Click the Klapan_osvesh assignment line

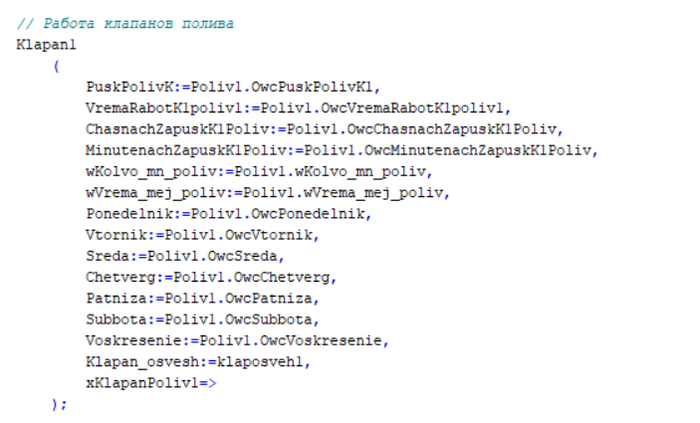[x=198, y=362]
